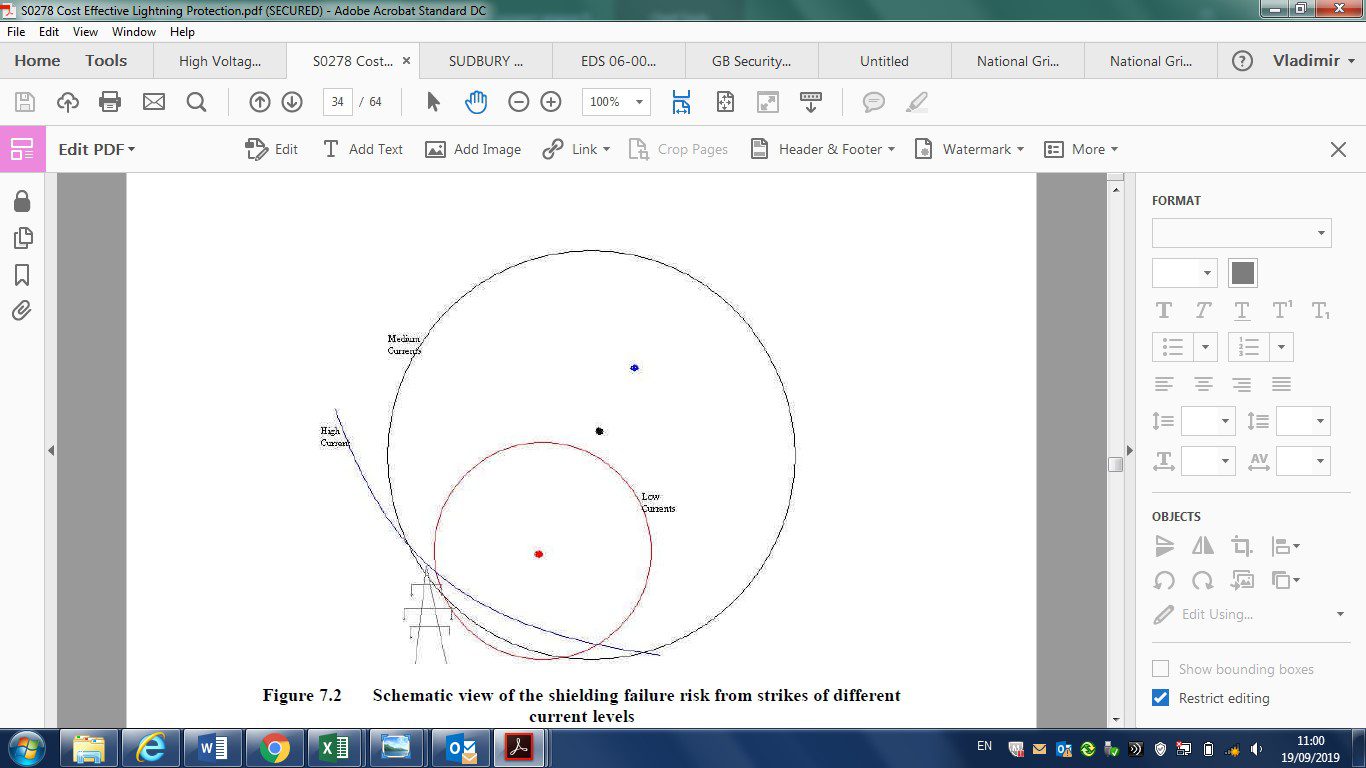Open the font name dropdown in Format panel
This screenshot has width=1366, height=768.
click(x=1241, y=233)
